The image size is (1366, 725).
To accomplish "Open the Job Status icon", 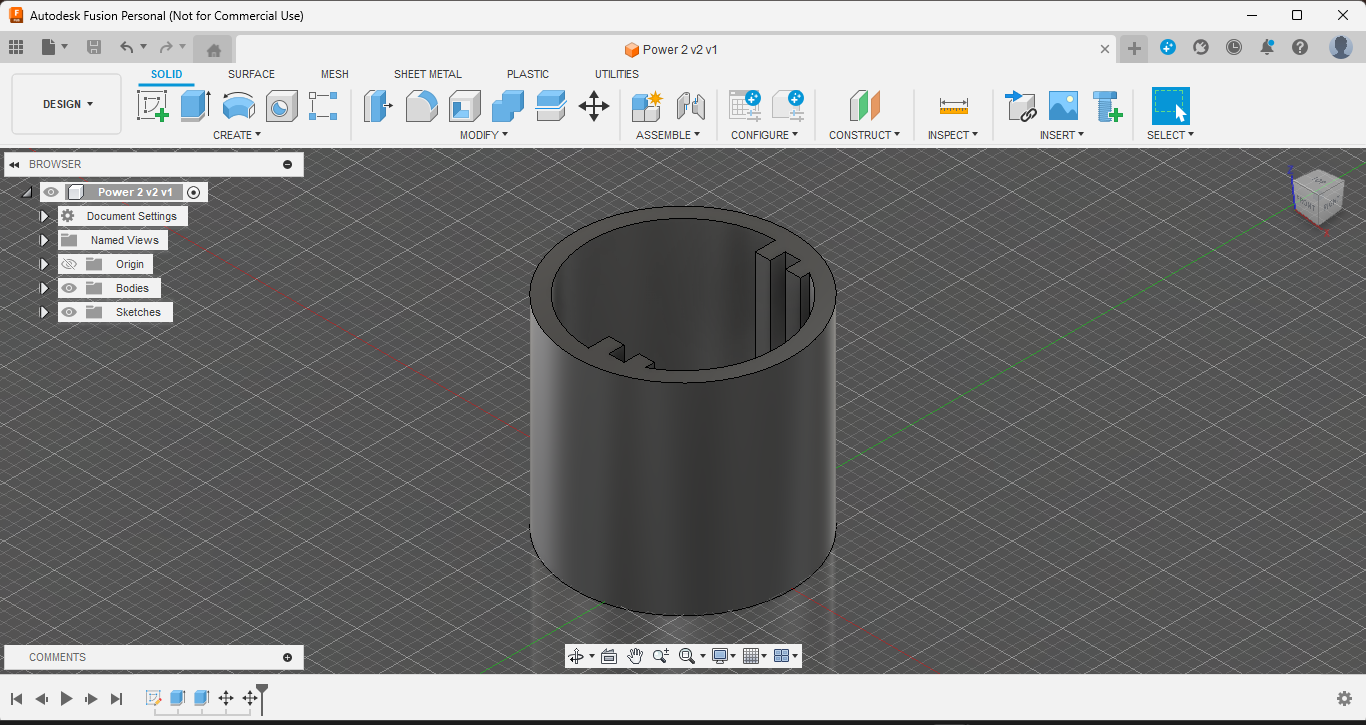I will [x=1234, y=47].
